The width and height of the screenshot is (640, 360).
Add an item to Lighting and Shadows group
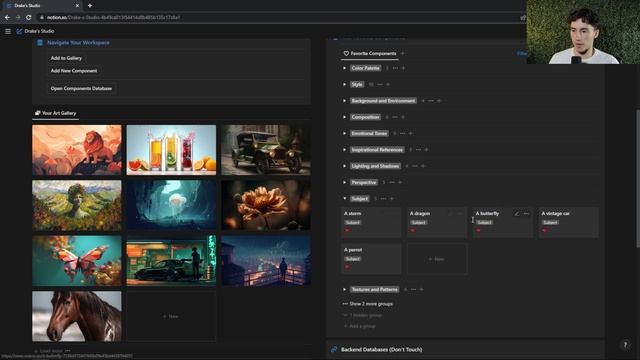(423, 166)
